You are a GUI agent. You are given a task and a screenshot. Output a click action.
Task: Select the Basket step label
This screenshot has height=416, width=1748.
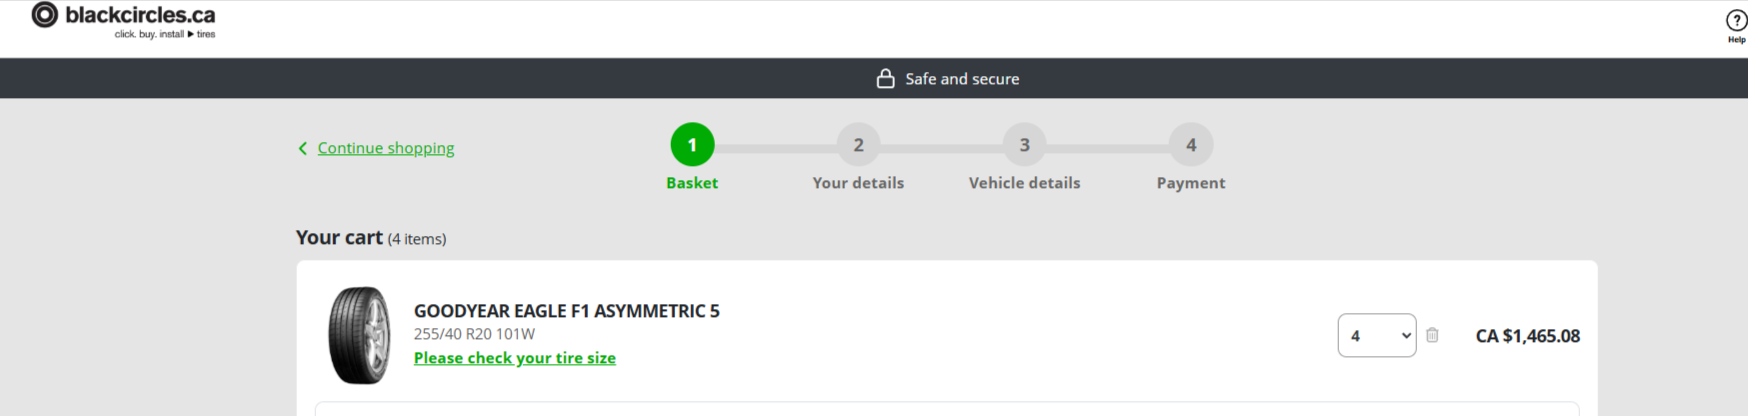pyautogui.click(x=692, y=183)
